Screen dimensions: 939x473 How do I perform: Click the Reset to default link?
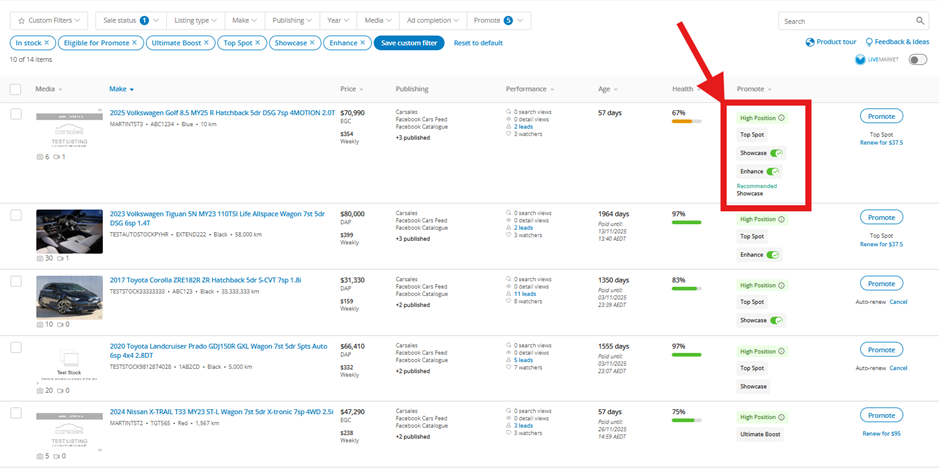(478, 43)
